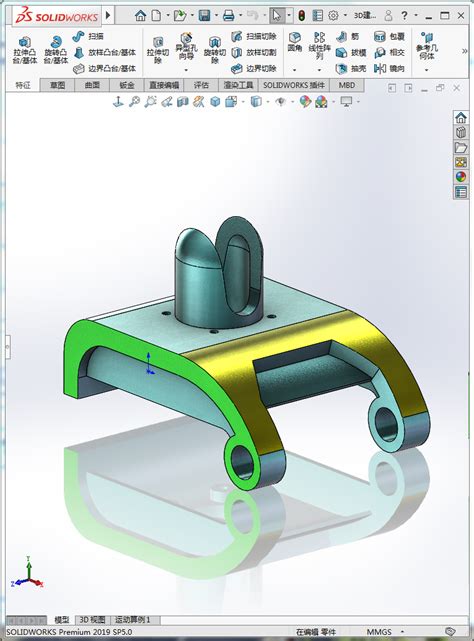This screenshot has height=641, width=474.
Task: Switch to the Features (特征) tab
Action: (23, 85)
